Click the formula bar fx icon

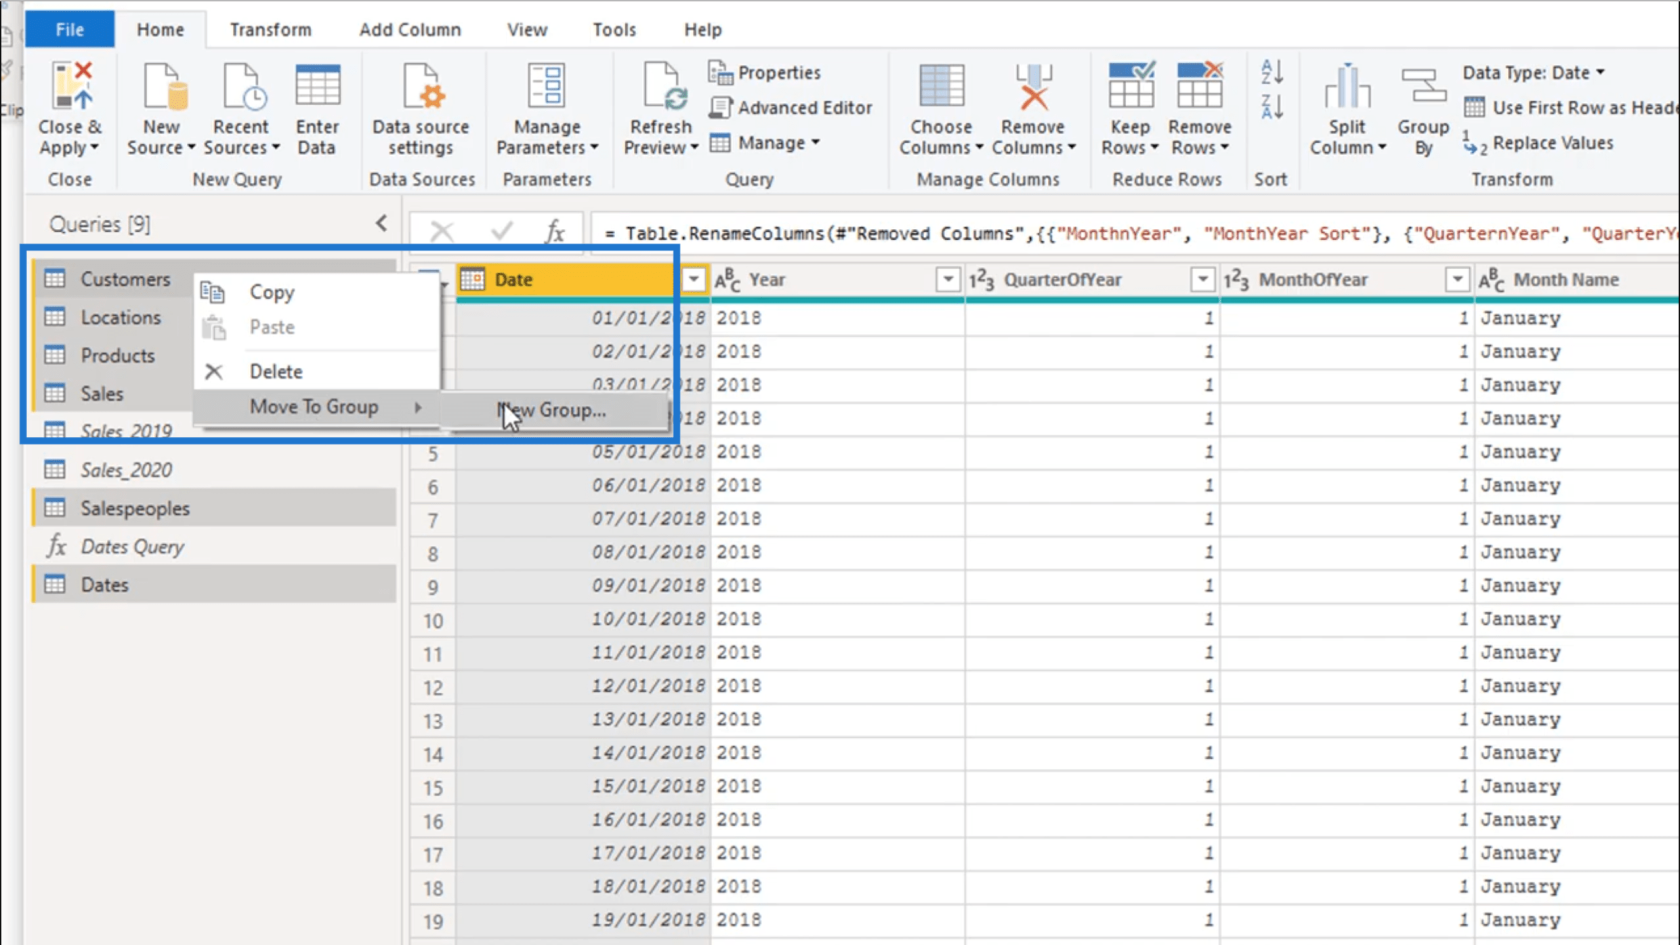coord(555,232)
